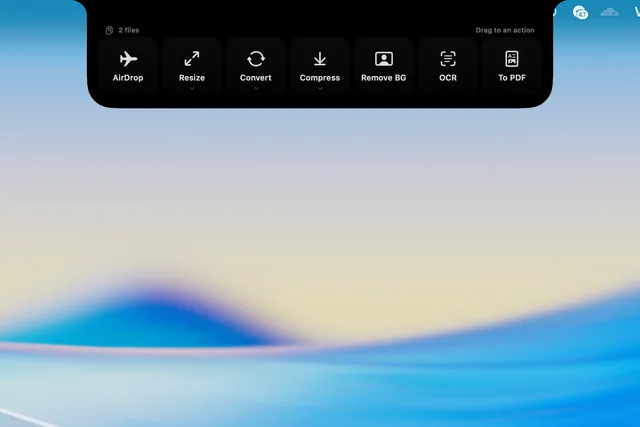Choose the 'OCR' action label
Screen dimensions: 640x427
pos(448,78)
